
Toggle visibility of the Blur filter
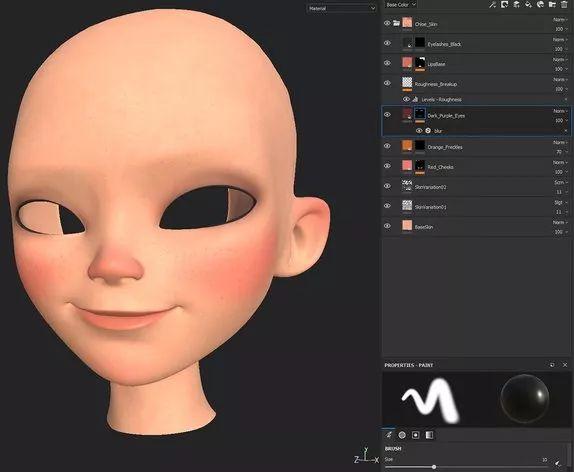(419, 131)
